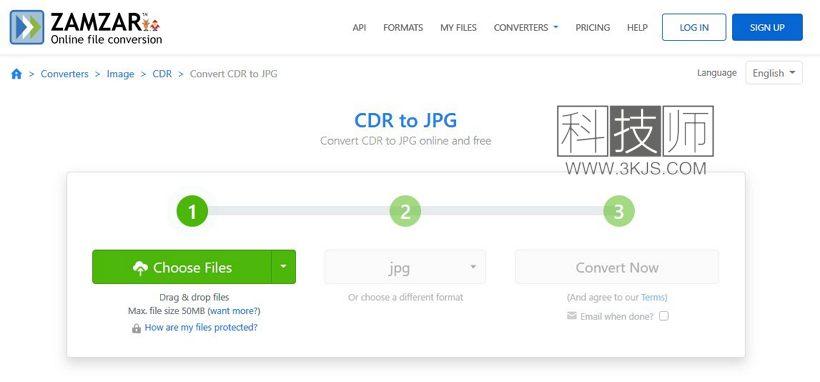Enable Email when done checkbox
The width and height of the screenshot is (820, 382).
pyautogui.click(x=664, y=316)
